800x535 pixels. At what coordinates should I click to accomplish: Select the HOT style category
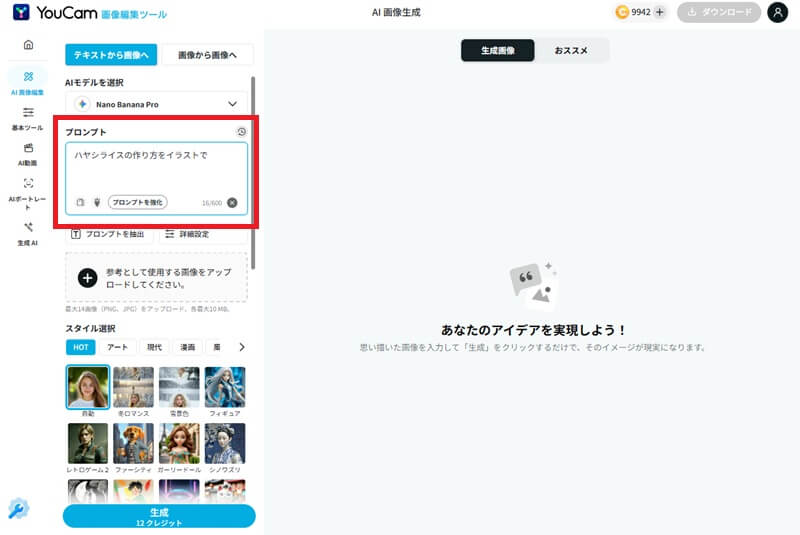click(x=81, y=347)
